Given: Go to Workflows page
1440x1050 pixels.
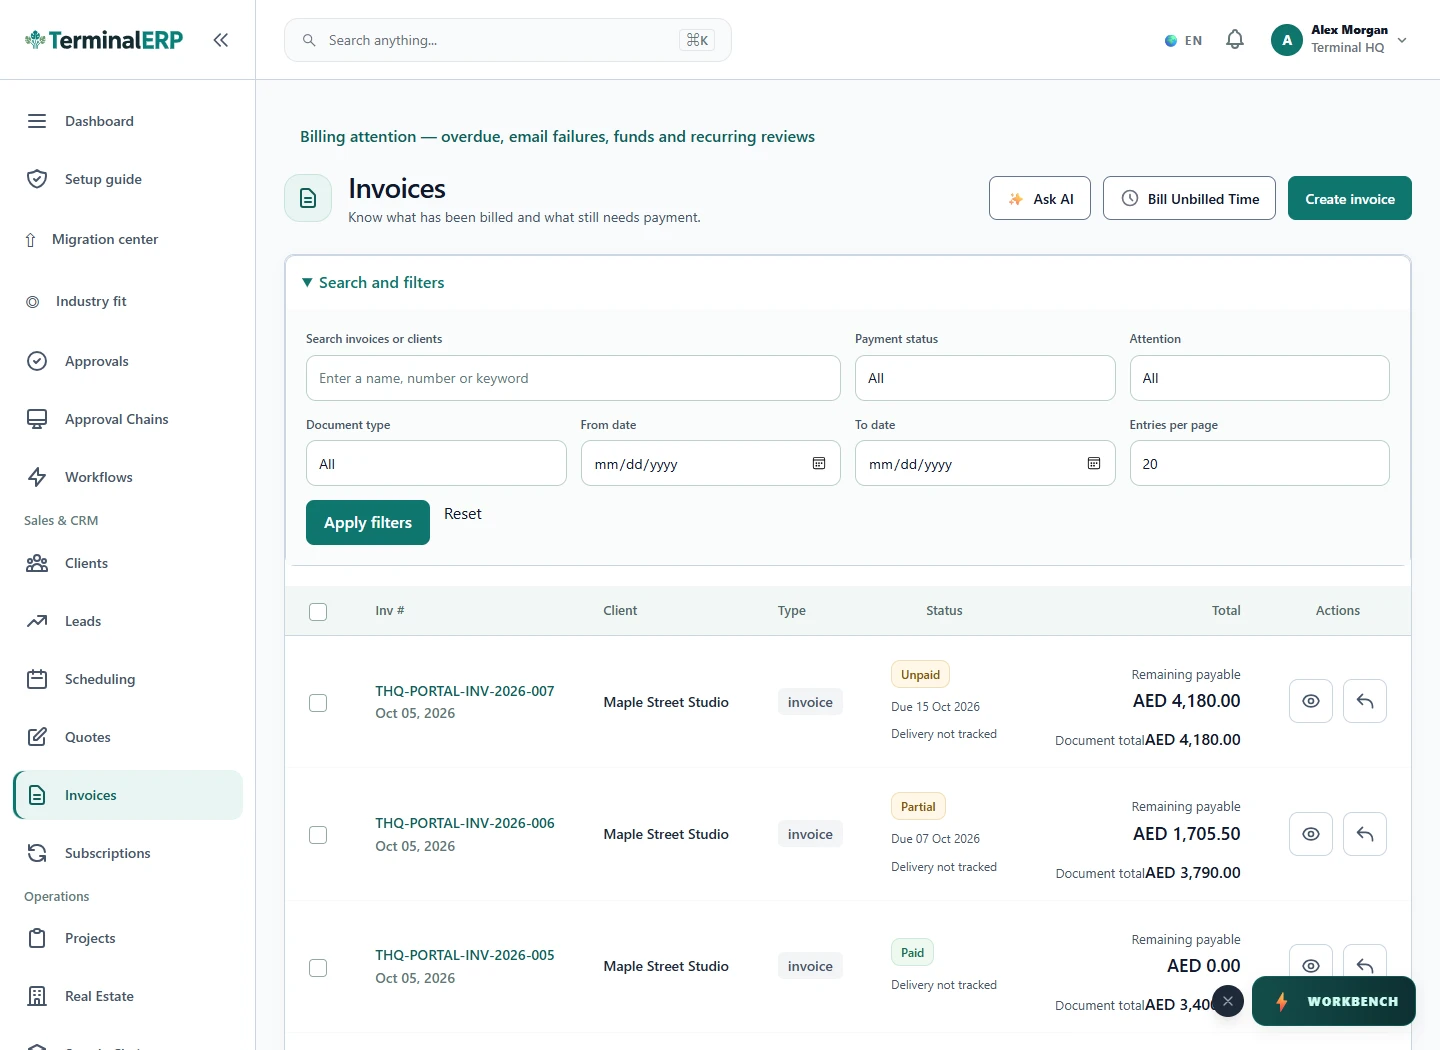Looking at the screenshot, I should pyautogui.click(x=128, y=477).
